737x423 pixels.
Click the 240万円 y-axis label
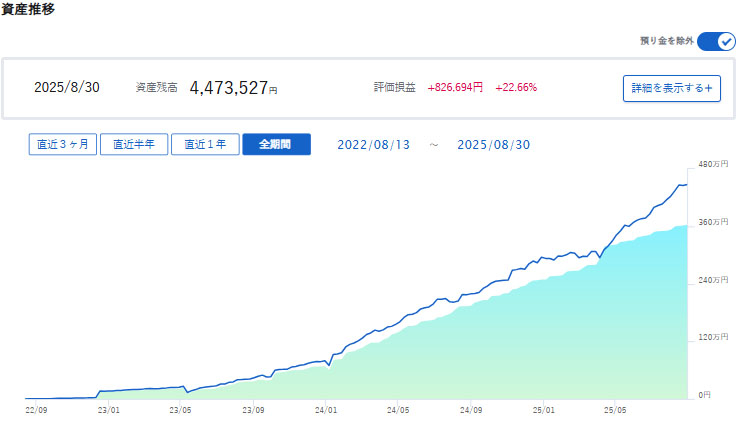[x=713, y=280]
